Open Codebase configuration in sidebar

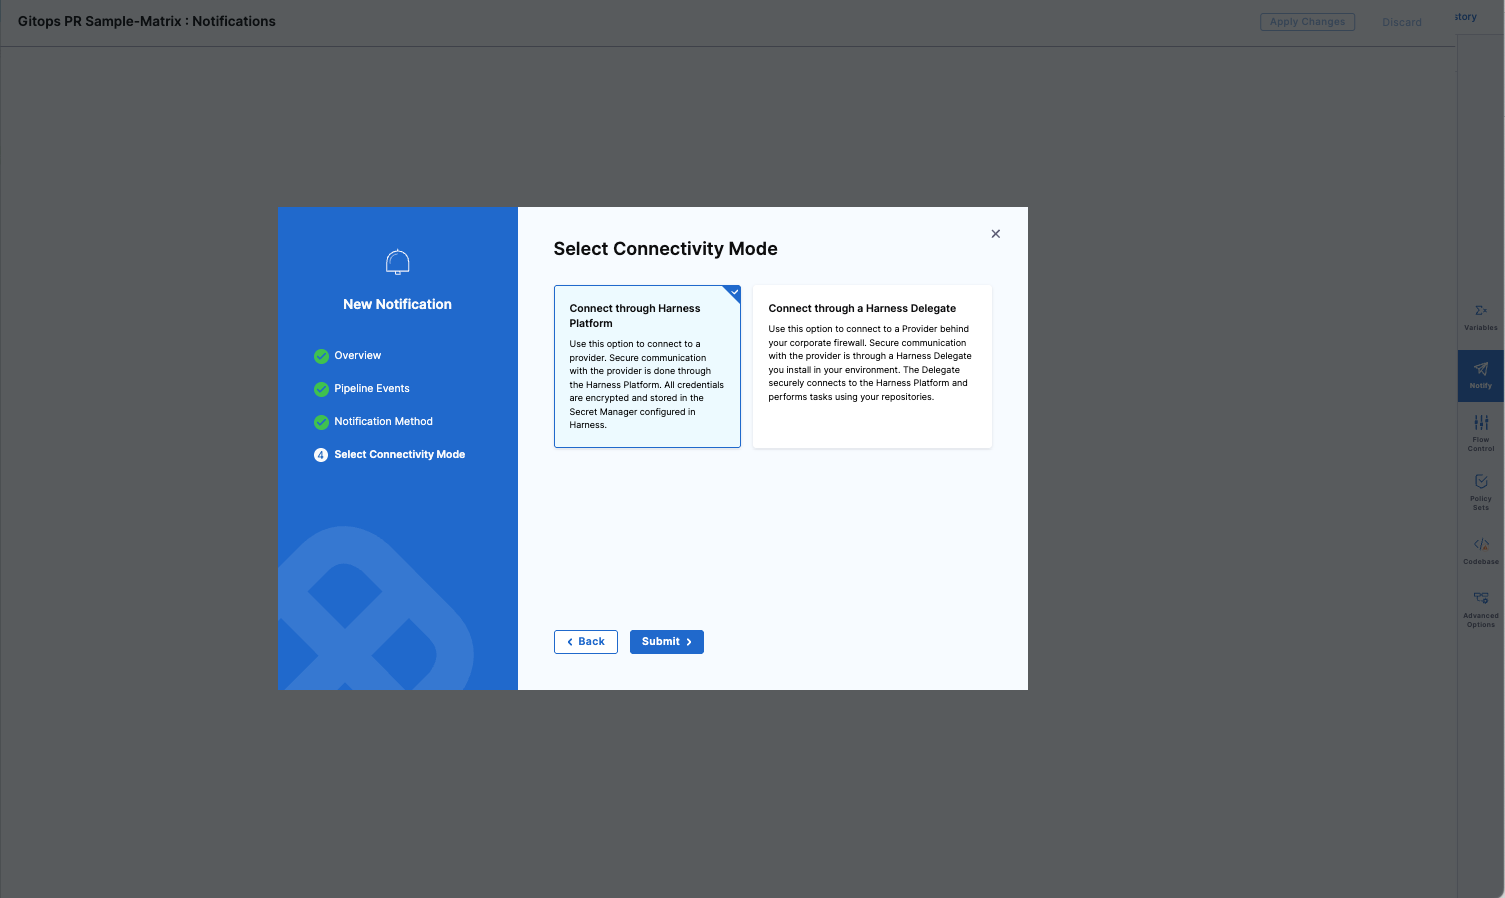[1481, 550]
